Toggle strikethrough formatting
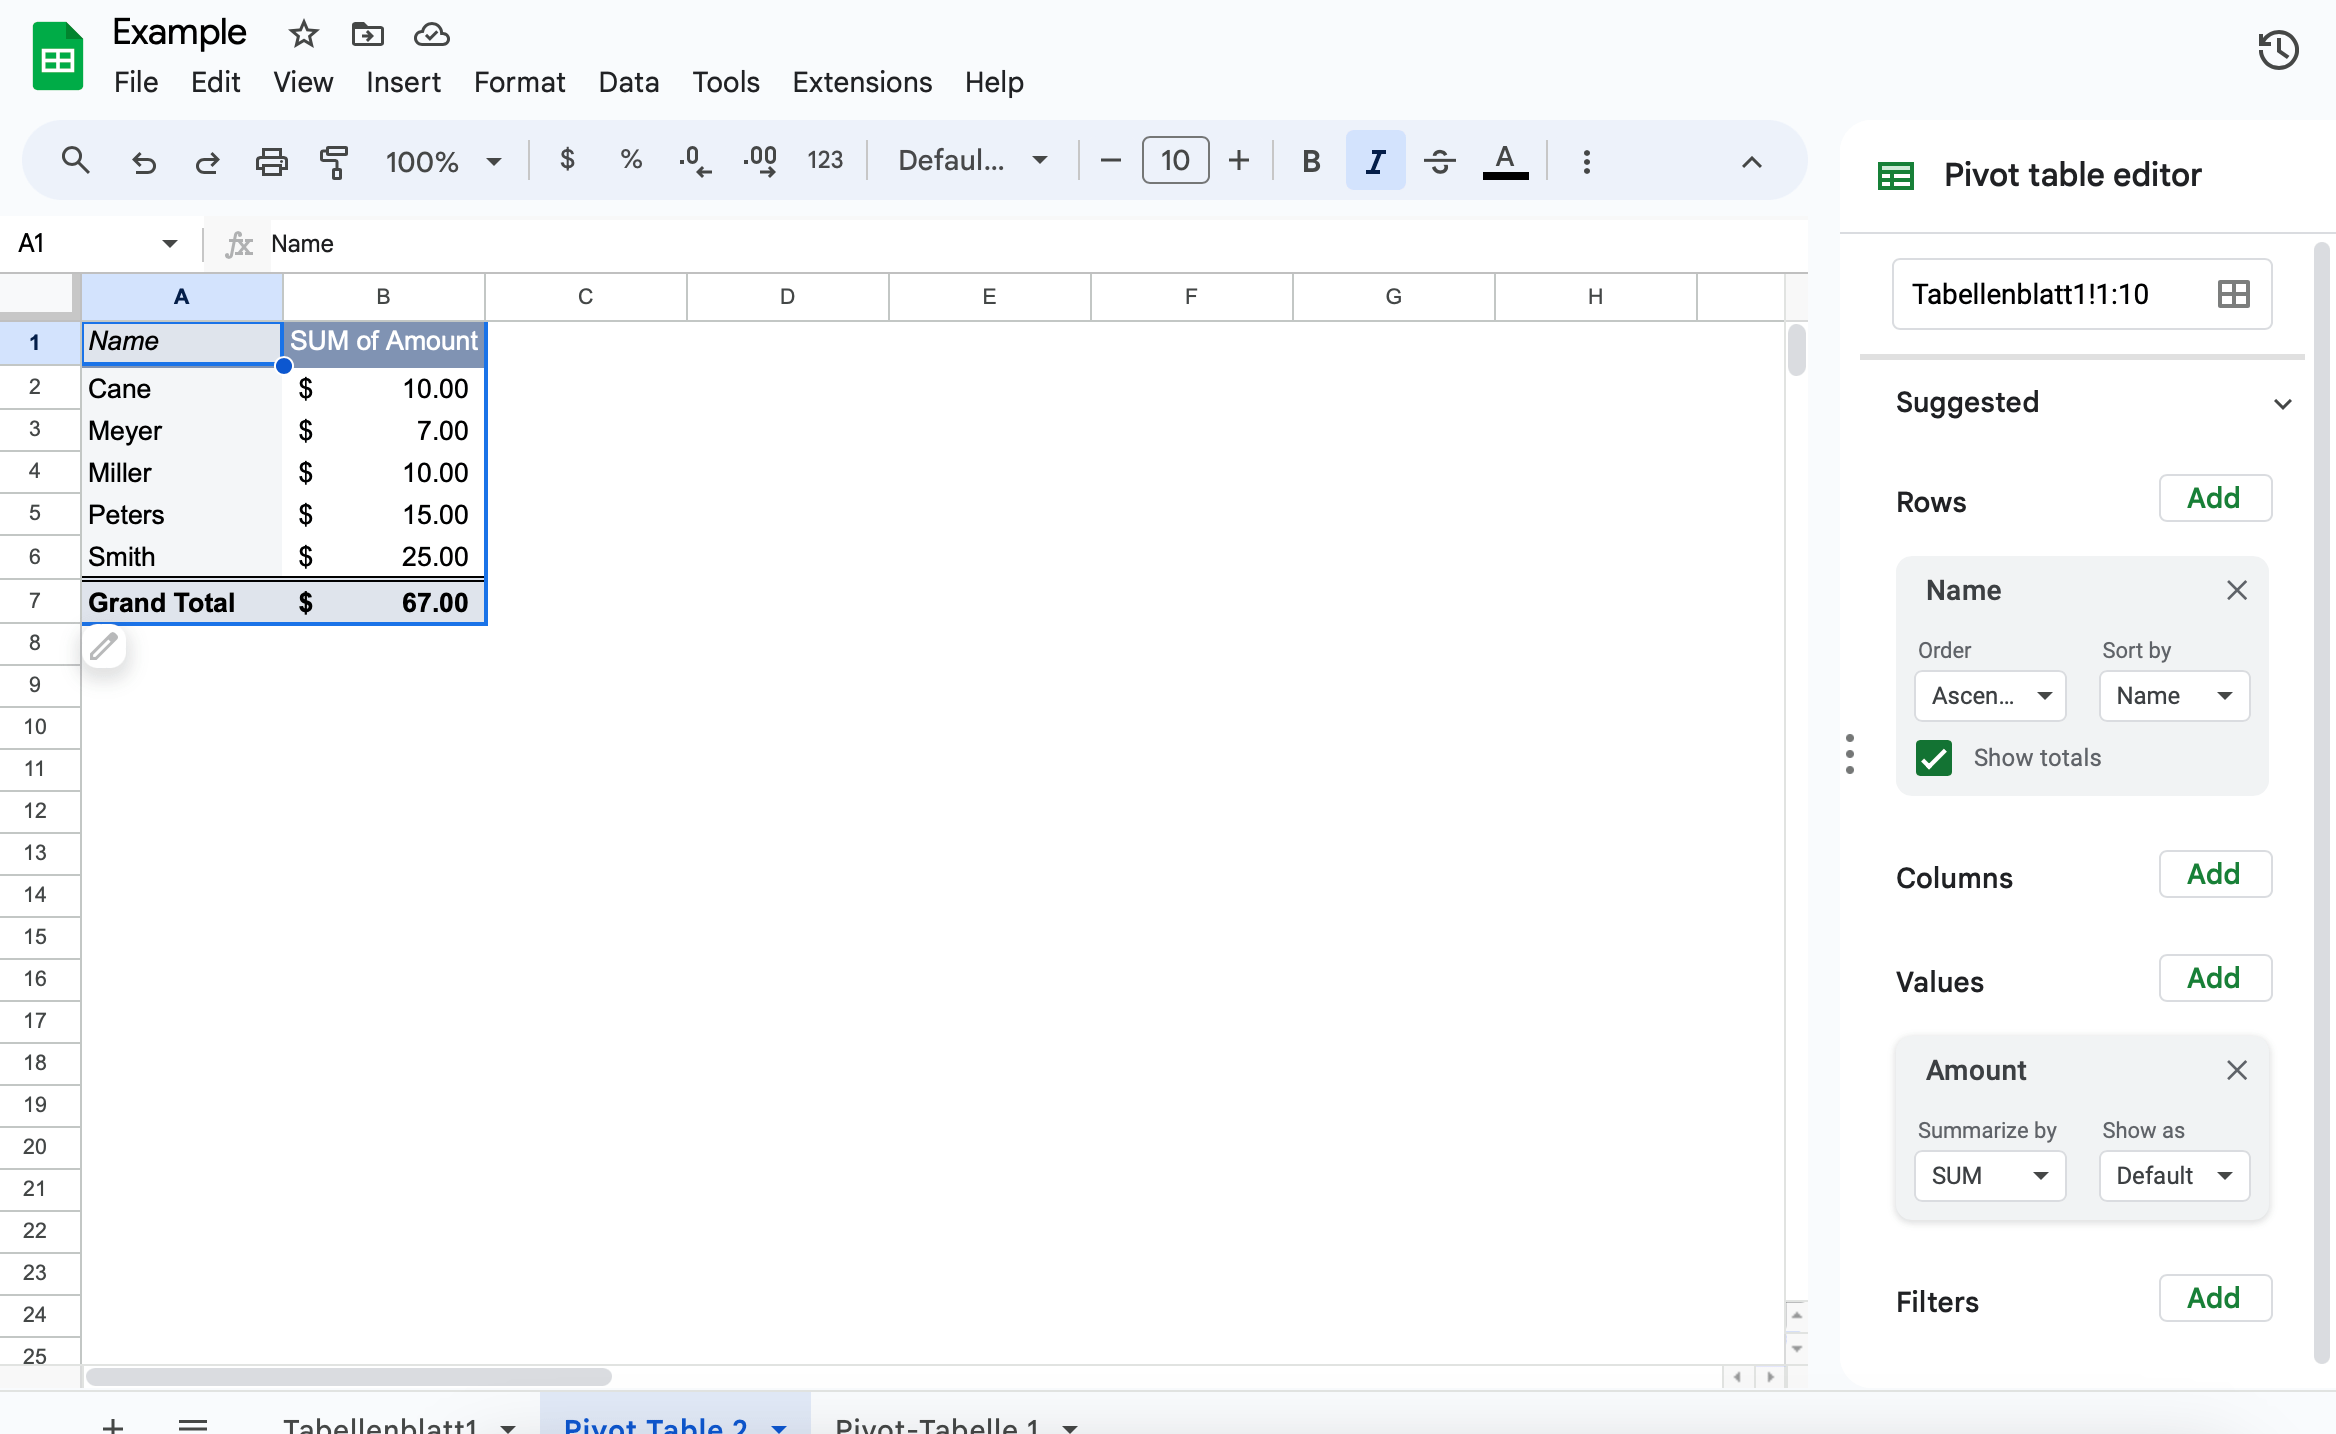Image resolution: width=2336 pixels, height=1434 pixels. point(1440,160)
